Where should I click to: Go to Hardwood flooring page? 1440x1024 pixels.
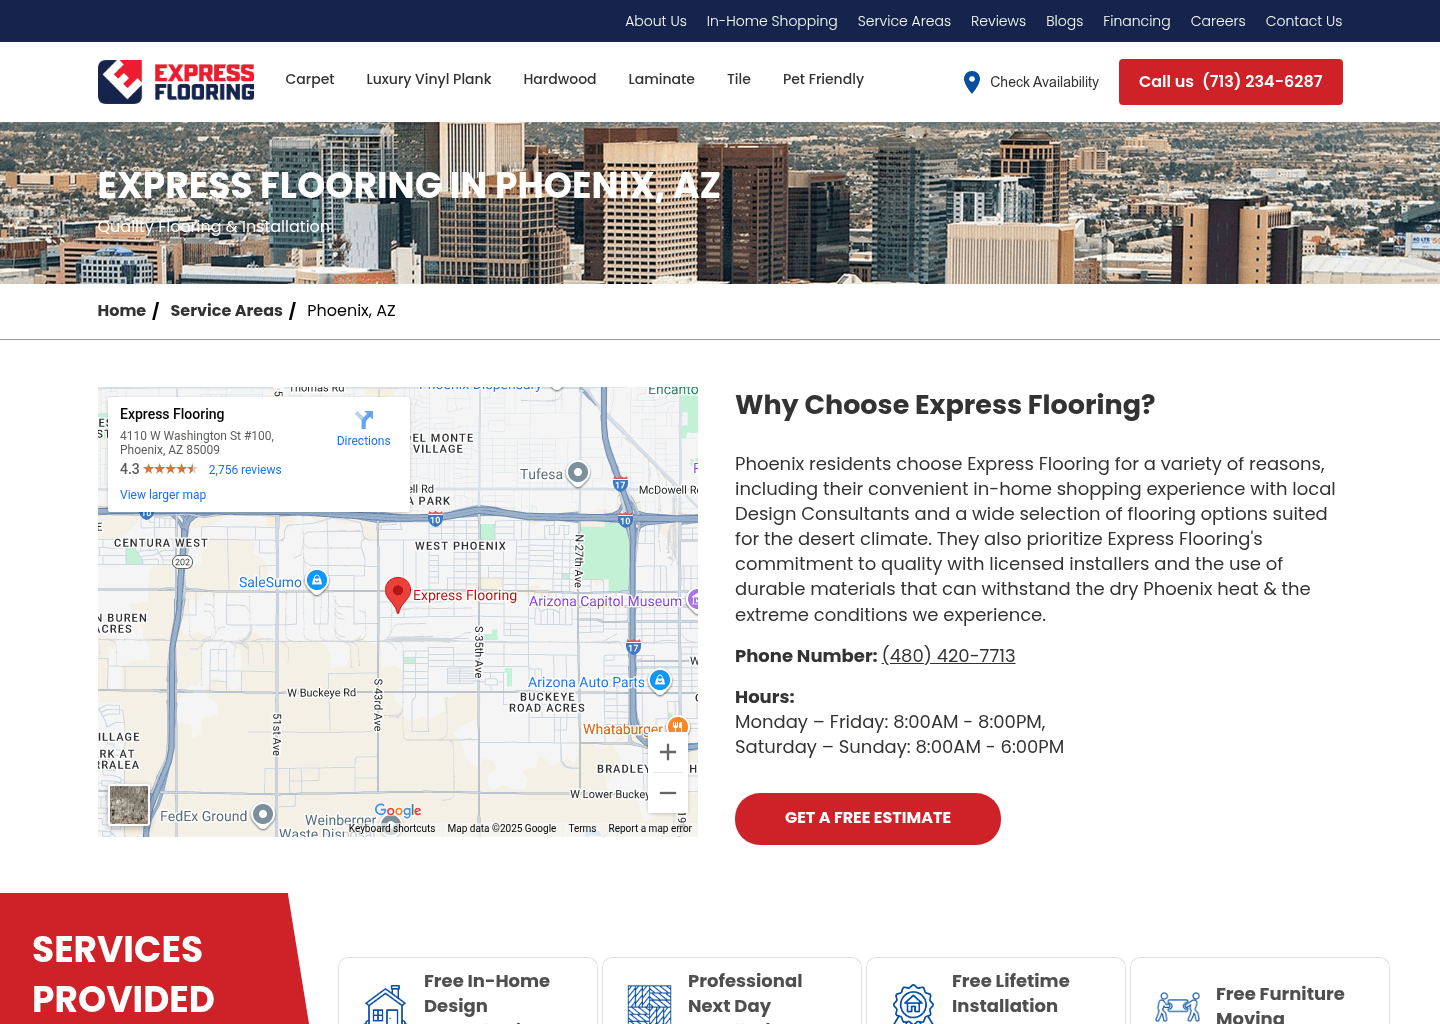tap(559, 79)
